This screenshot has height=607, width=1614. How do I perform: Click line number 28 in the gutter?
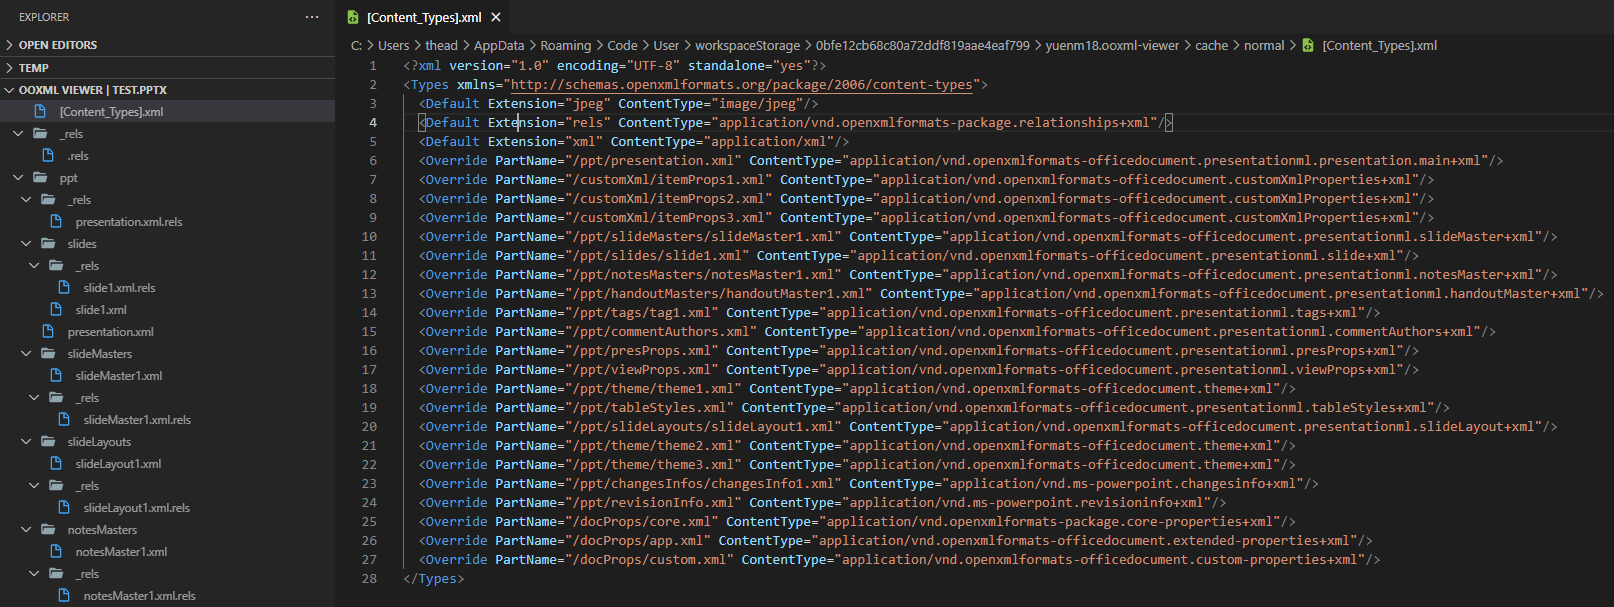click(369, 579)
